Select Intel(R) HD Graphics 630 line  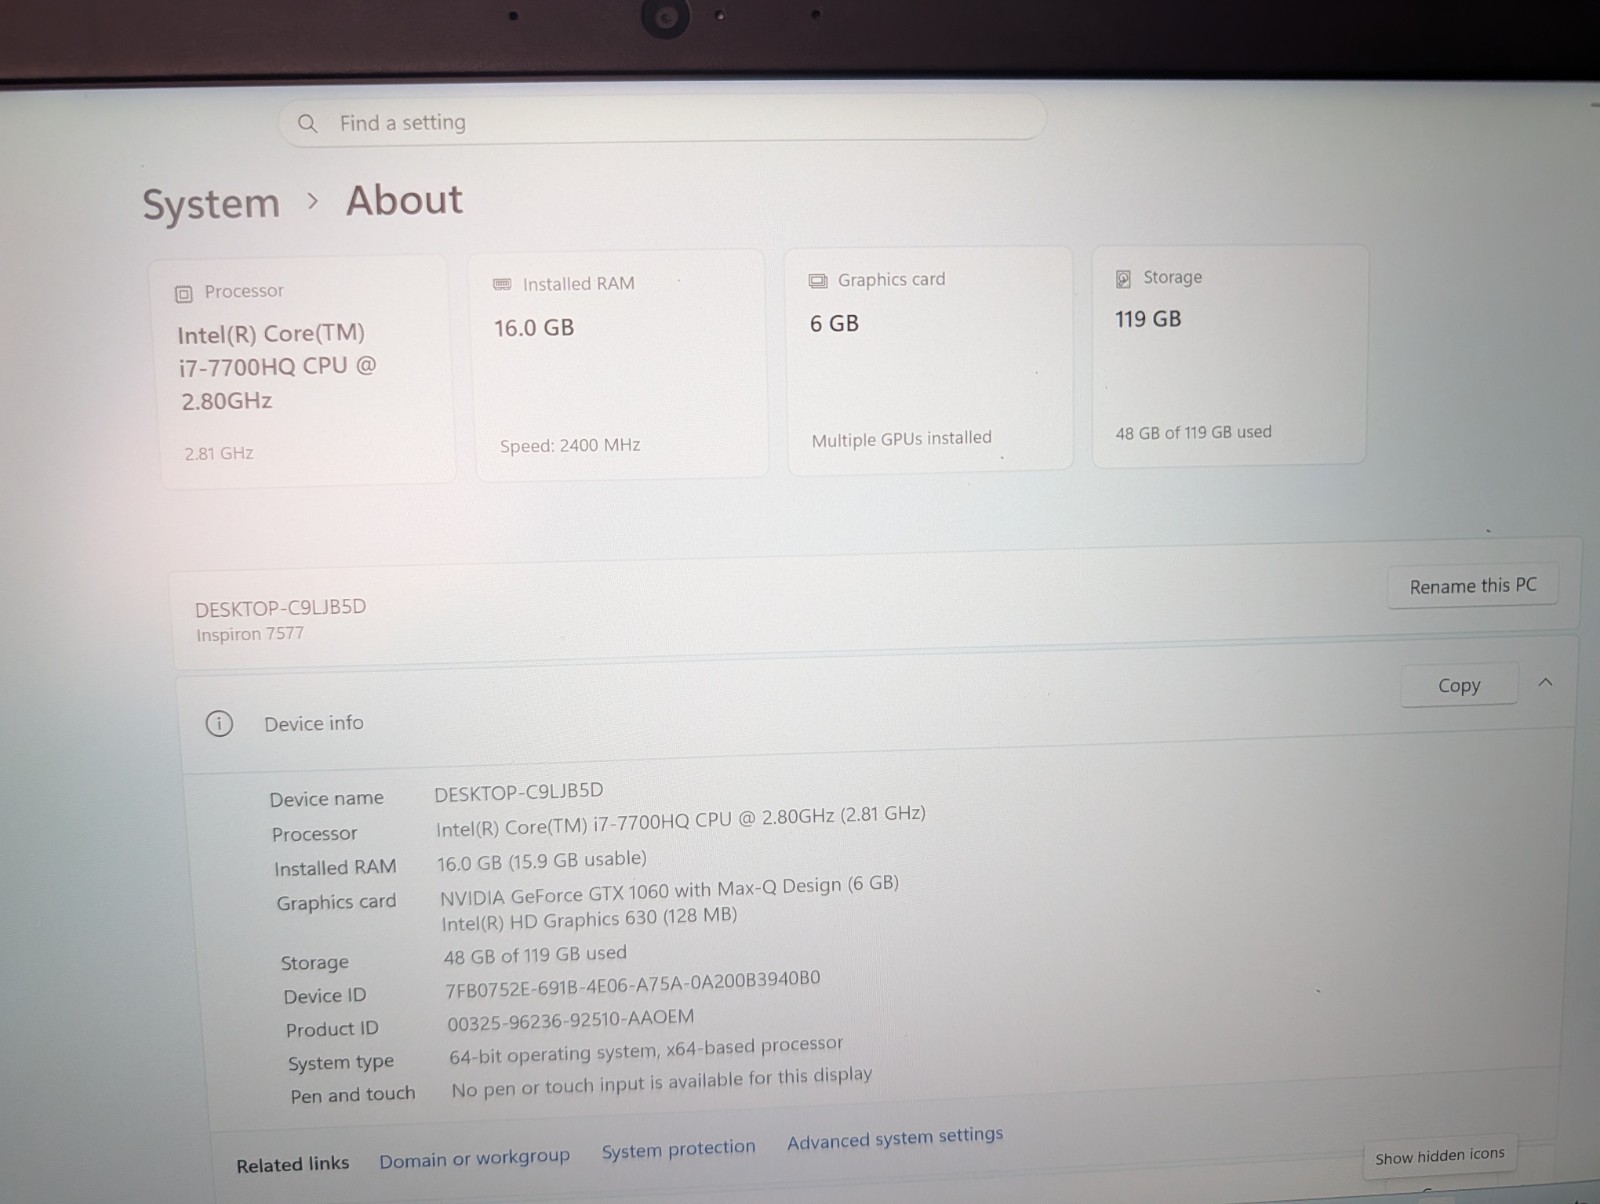coord(589,918)
